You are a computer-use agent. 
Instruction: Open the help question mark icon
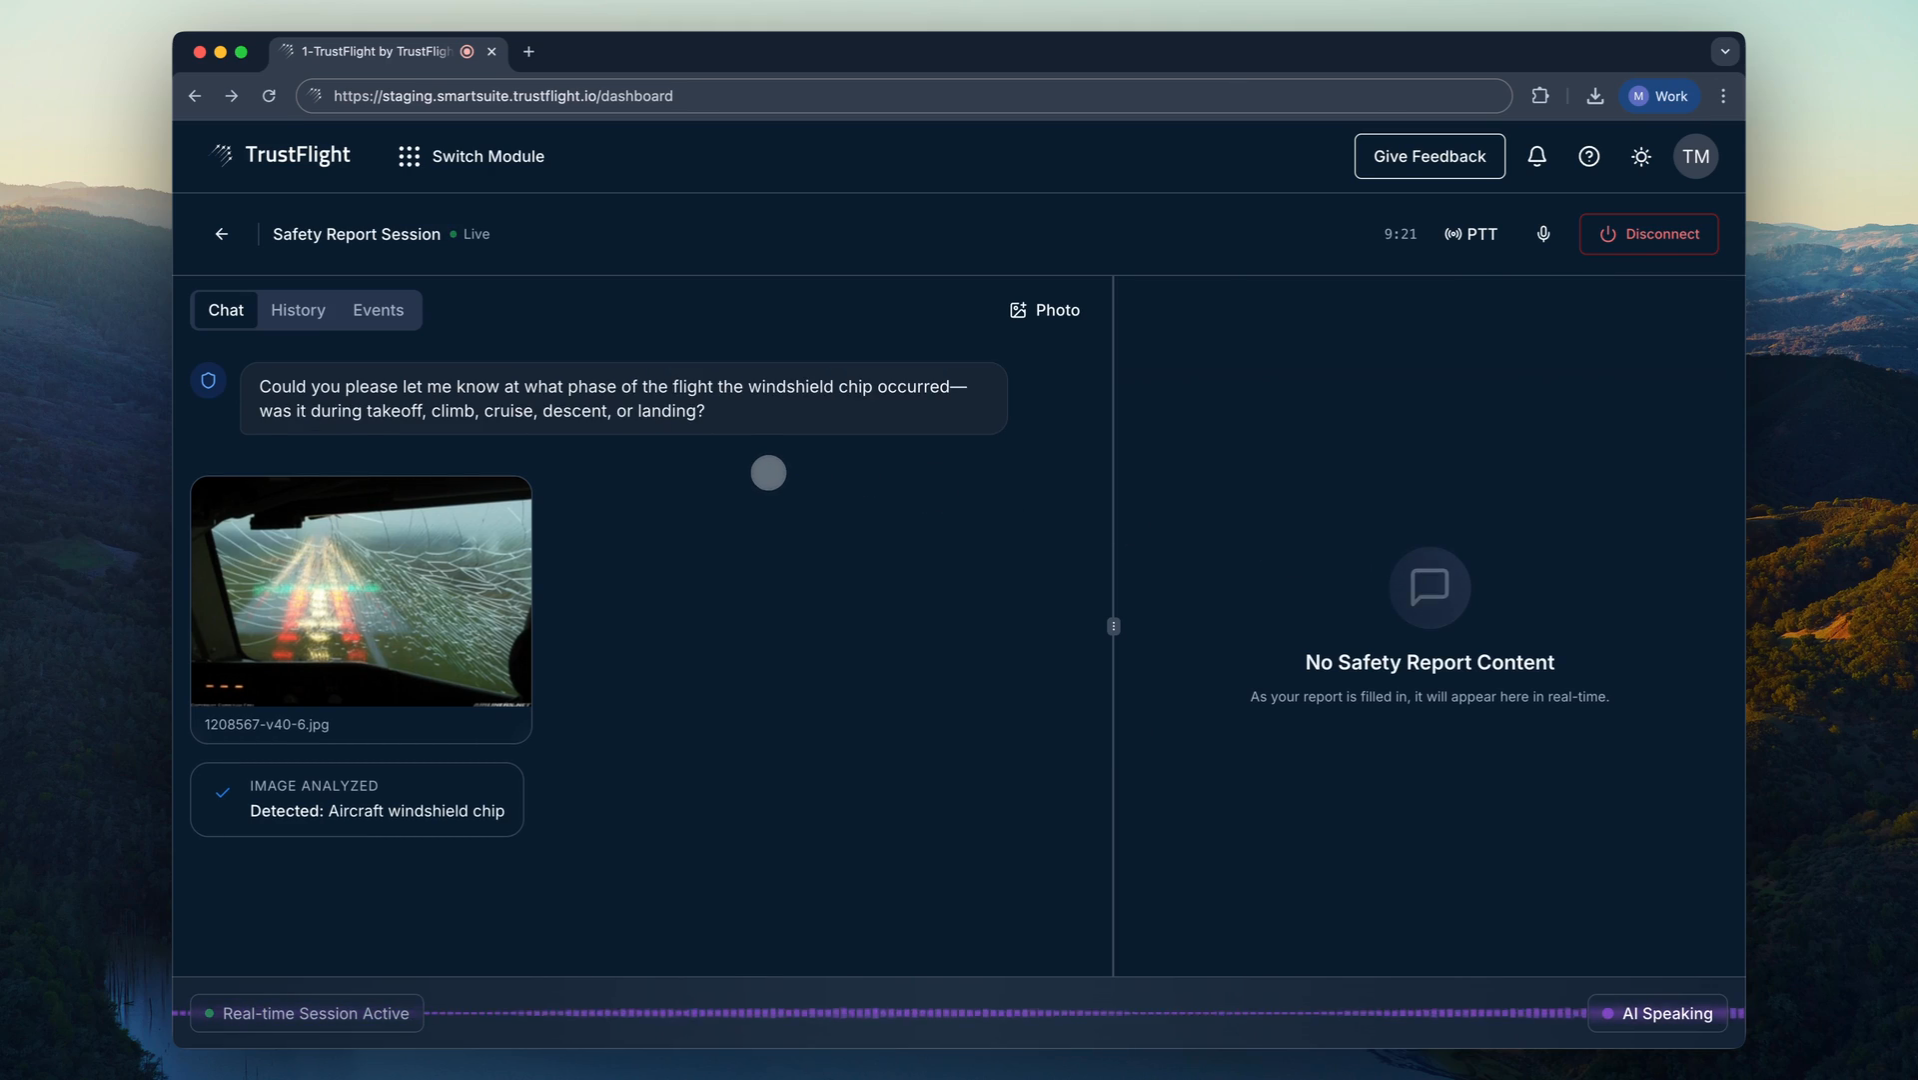pos(1588,156)
